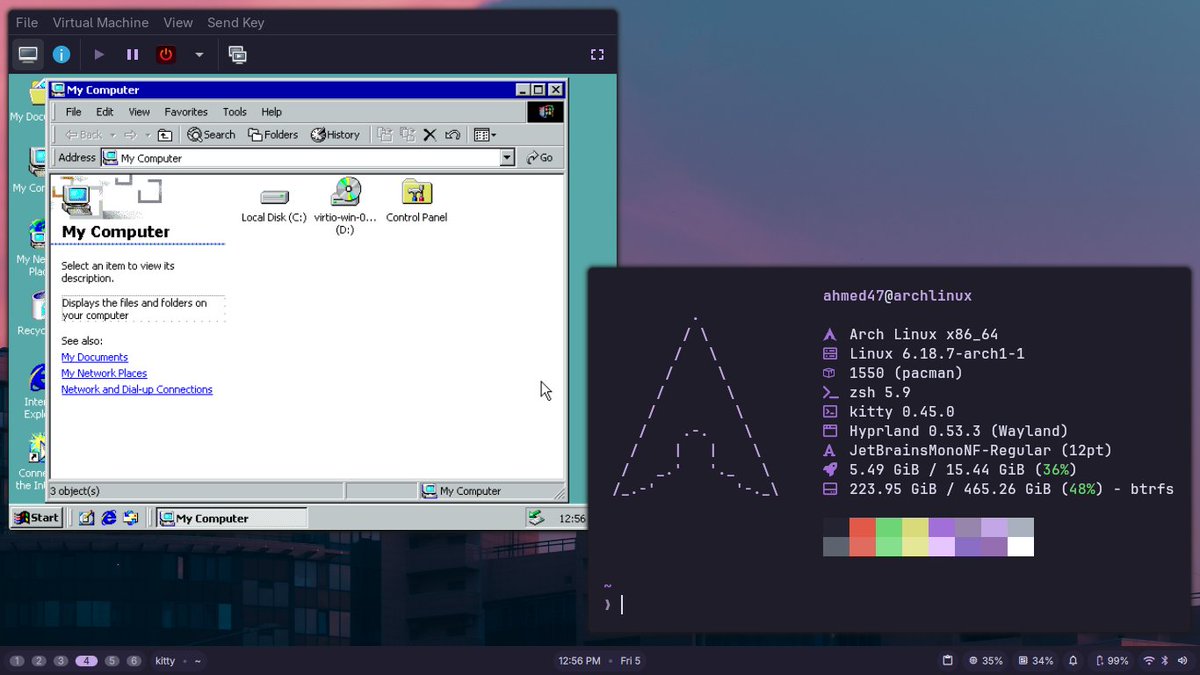Expand the Address bar dropdown arrow

(x=506, y=158)
